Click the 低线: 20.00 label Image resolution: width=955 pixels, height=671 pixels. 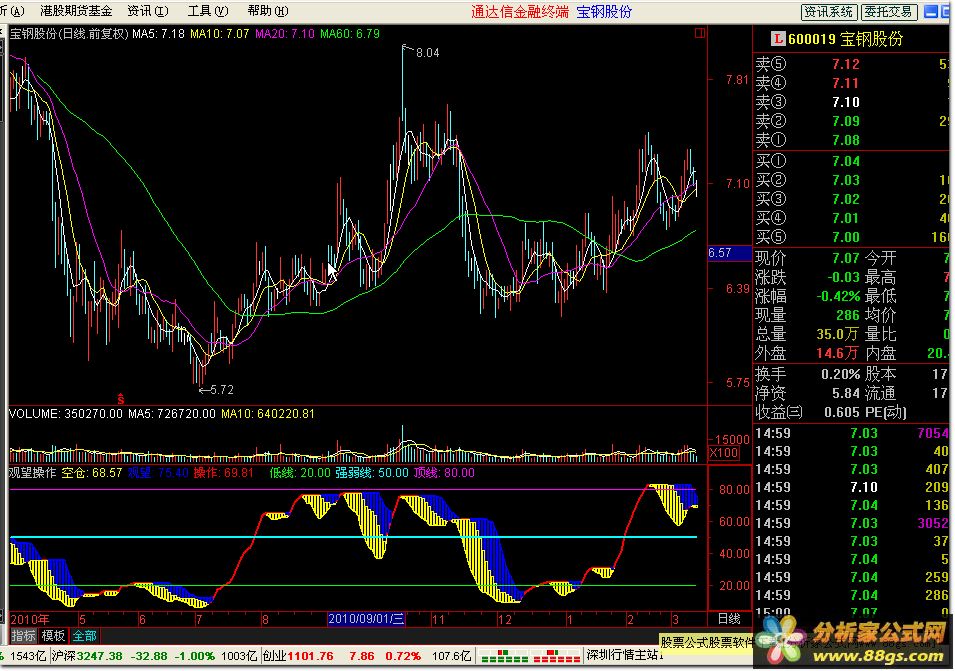click(x=300, y=473)
